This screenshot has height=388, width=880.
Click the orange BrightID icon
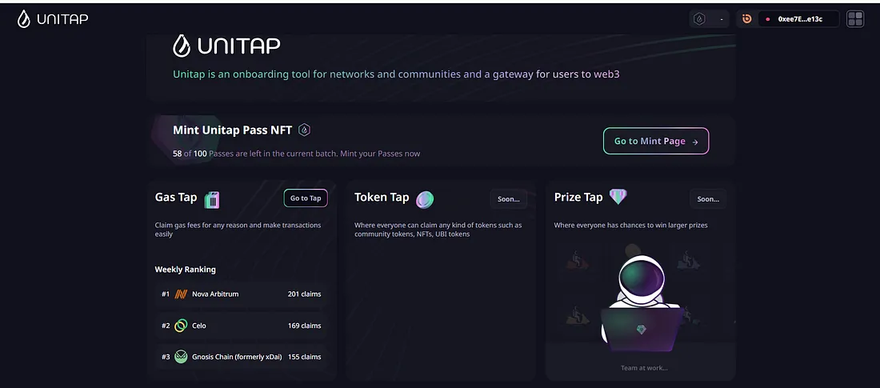(x=746, y=19)
